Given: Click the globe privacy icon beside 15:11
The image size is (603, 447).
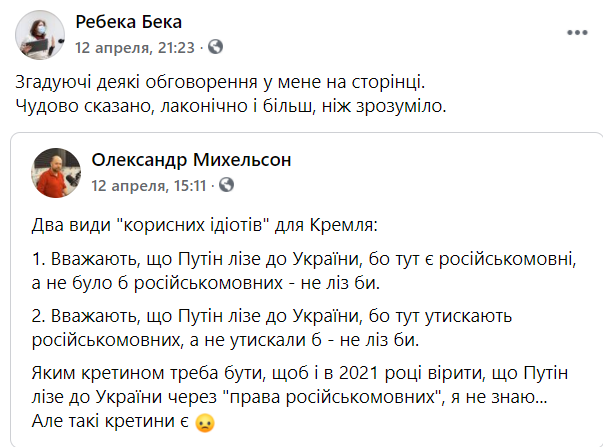Looking at the screenshot, I should click(x=227, y=185).
